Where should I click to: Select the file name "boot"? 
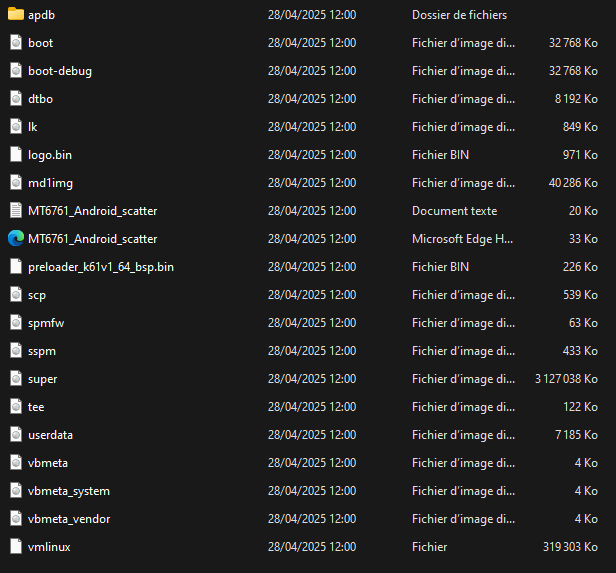40,43
